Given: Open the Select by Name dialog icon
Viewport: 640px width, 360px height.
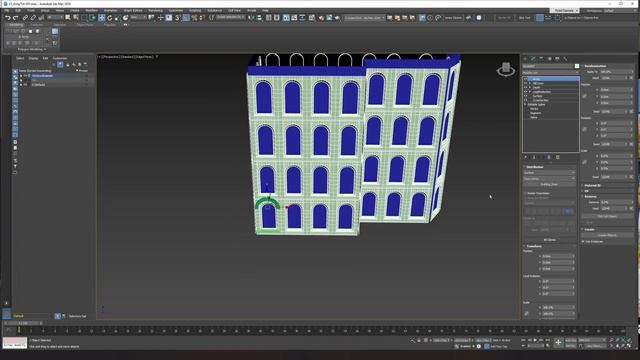Looking at the screenshot, I should coord(76,18).
